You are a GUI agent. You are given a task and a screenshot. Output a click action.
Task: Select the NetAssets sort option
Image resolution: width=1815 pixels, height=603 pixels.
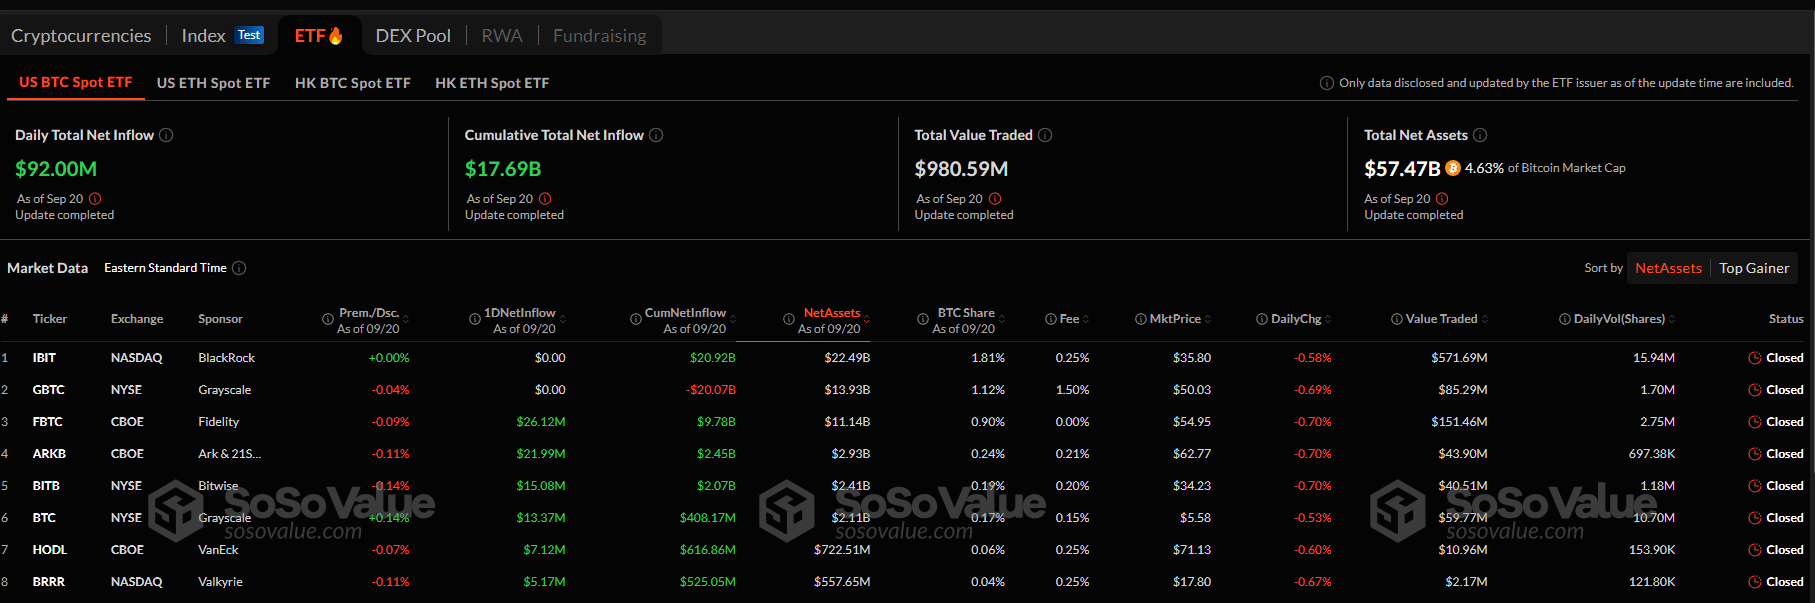[1668, 268]
